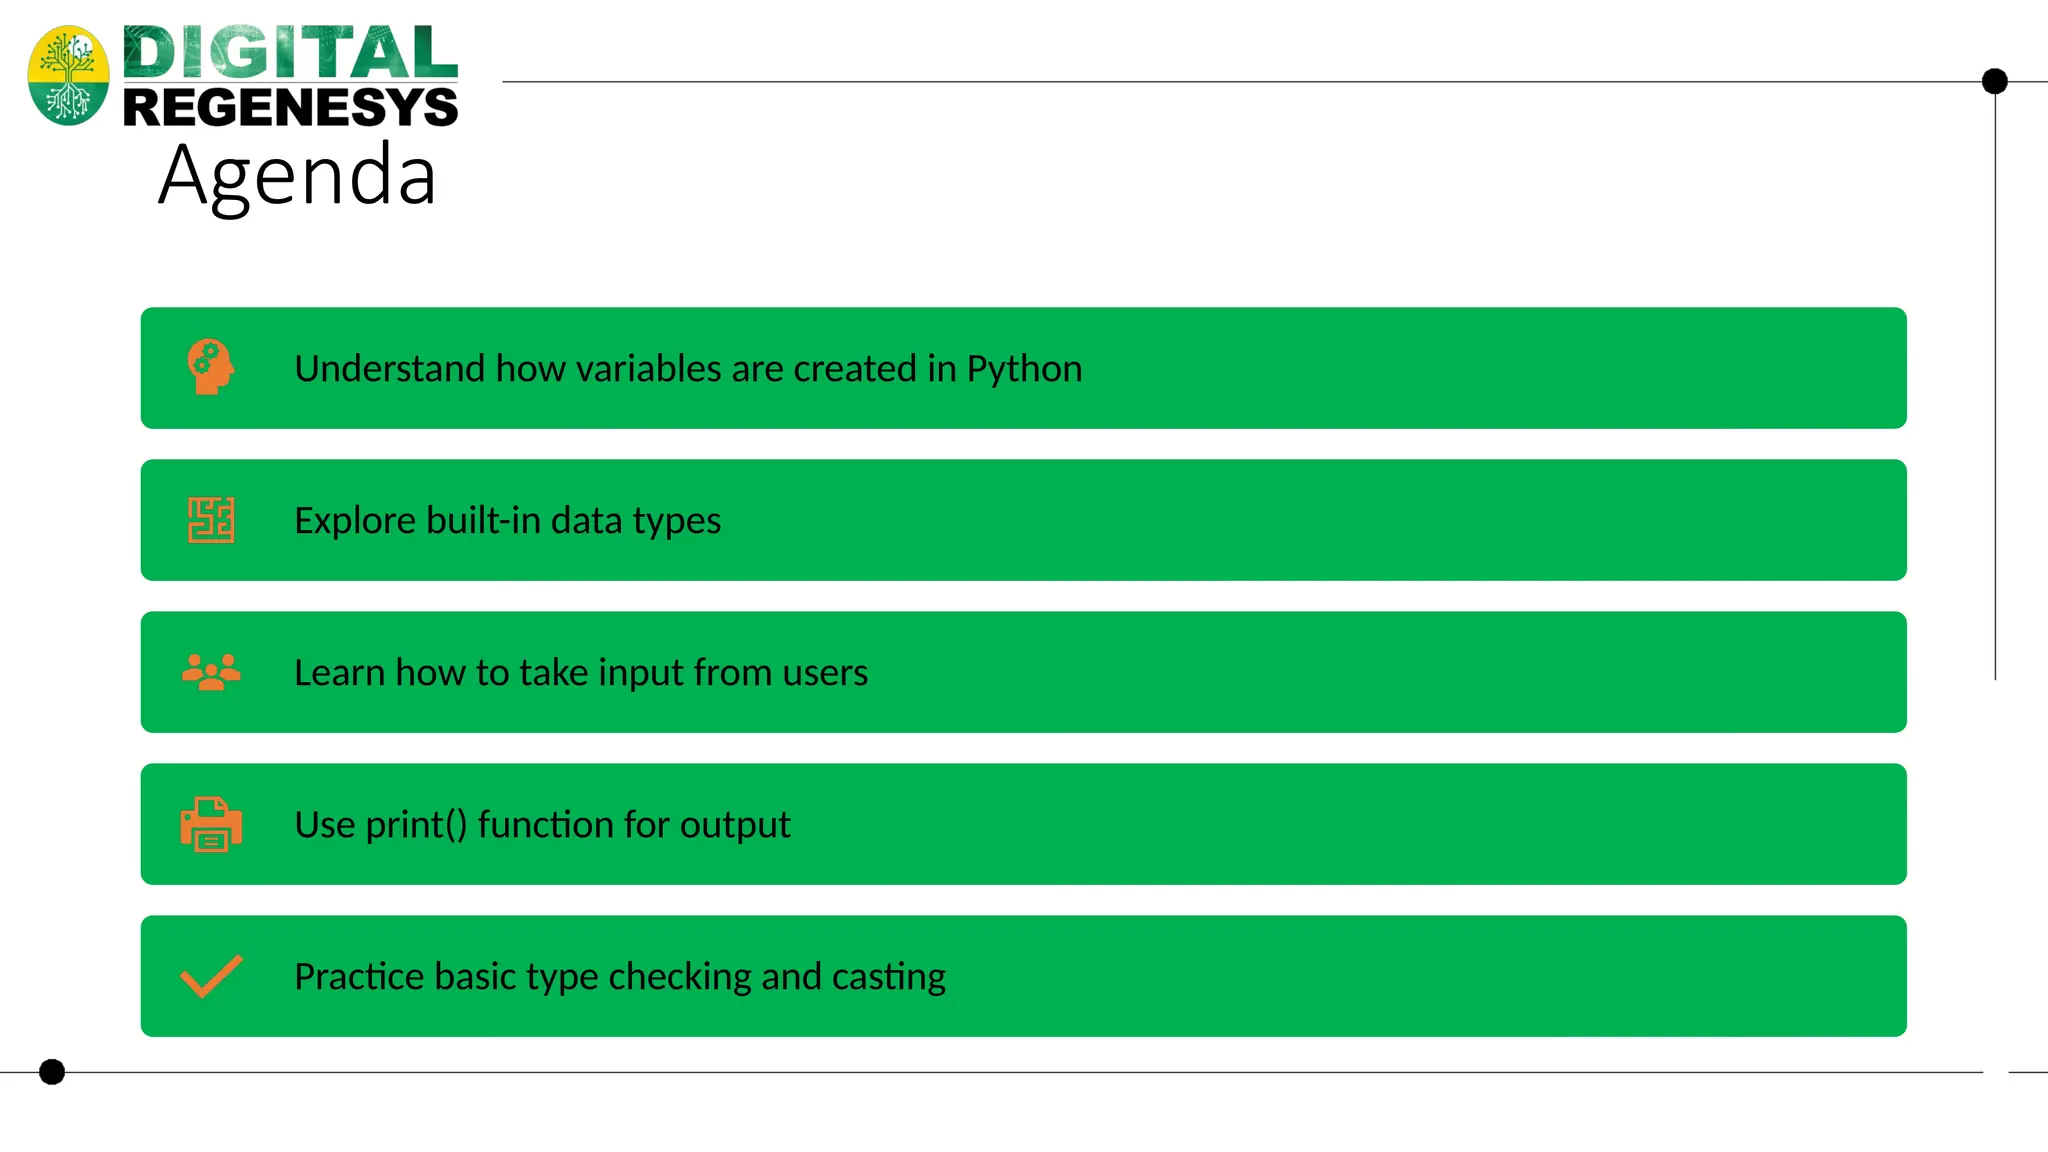Click the orange printer icon
The width and height of the screenshot is (2048, 1152).
[x=211, y=824]
